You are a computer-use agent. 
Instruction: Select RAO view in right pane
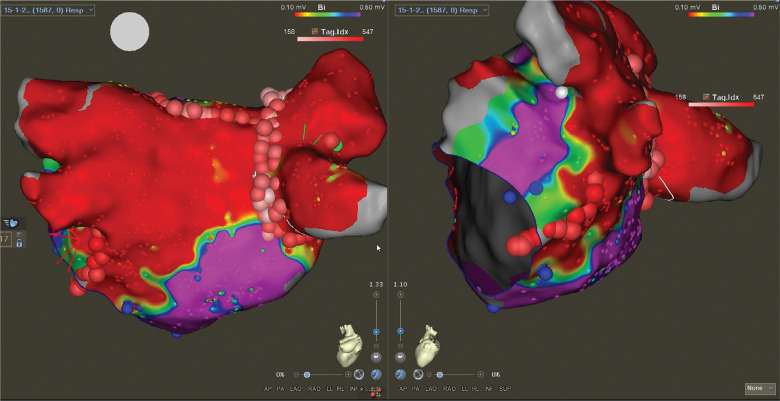coord(450,389)
